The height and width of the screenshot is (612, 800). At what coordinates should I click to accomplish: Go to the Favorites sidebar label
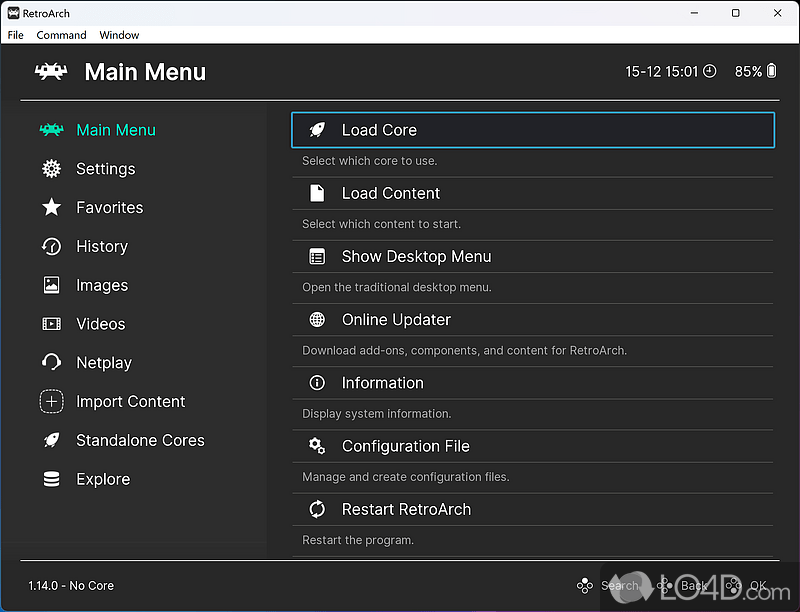point(110,208)
